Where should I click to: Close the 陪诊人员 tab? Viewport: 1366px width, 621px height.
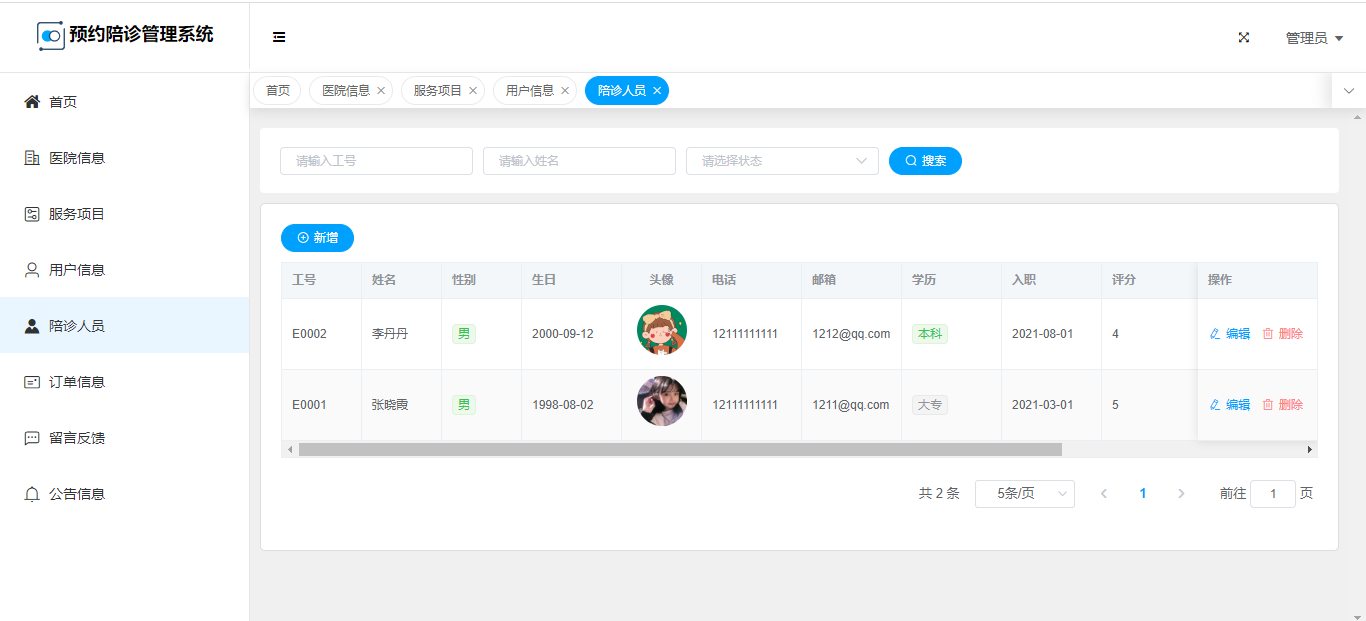click(x=657, y=91)
